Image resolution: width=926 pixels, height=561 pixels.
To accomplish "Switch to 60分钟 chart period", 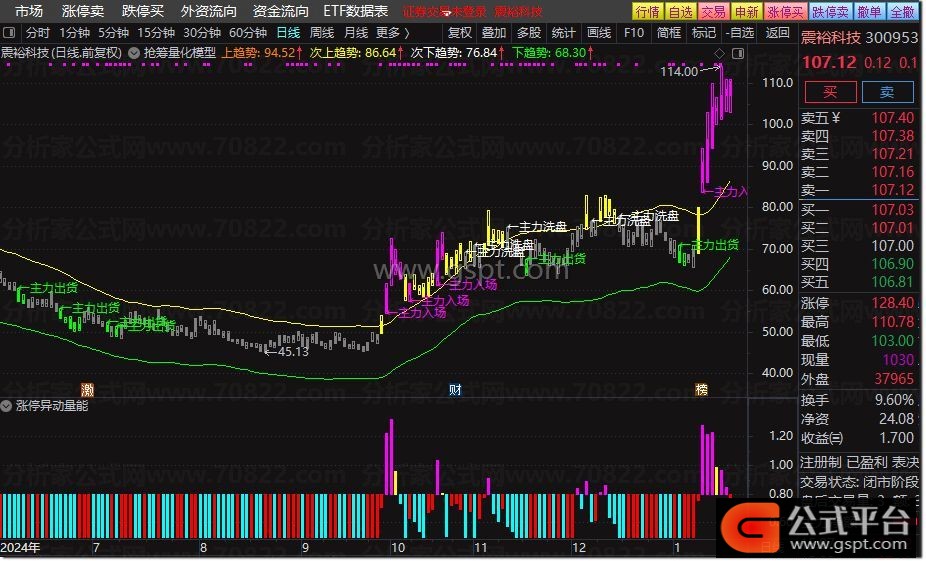I will click(248, 33).
